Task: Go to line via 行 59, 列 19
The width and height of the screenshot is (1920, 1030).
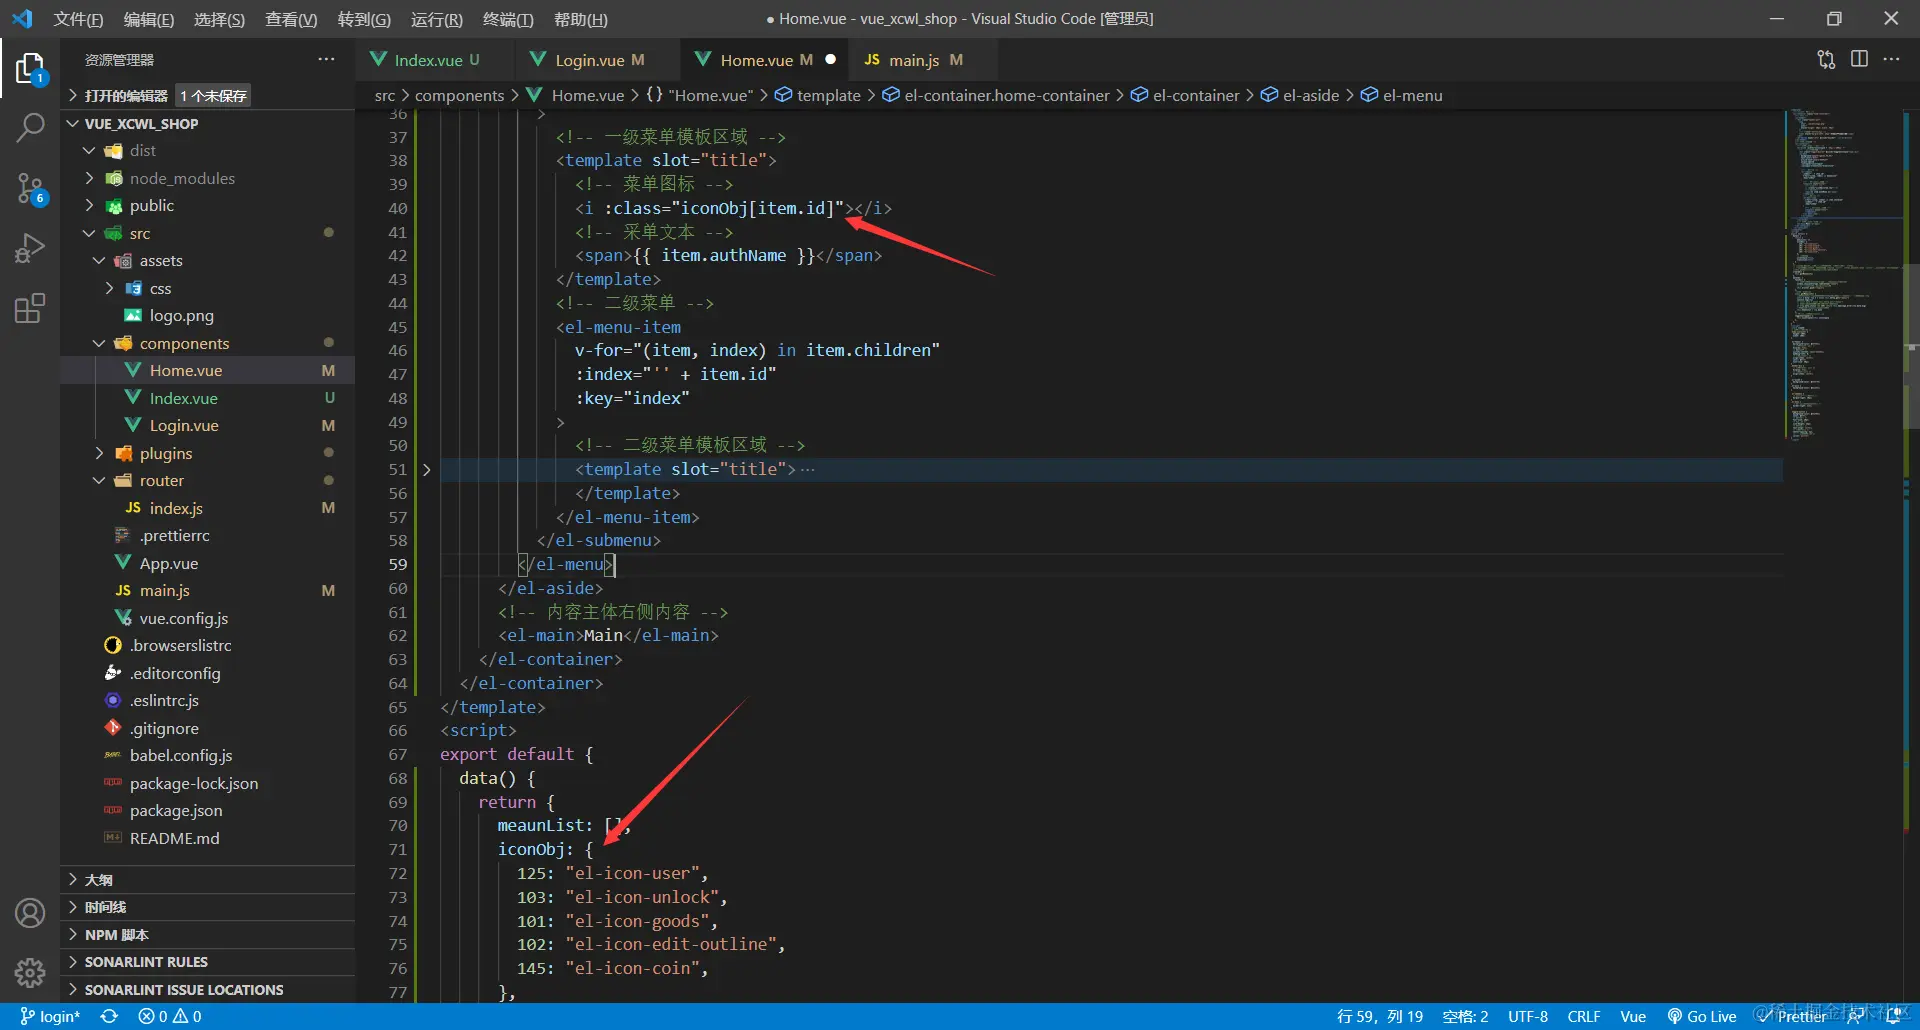Action: click(1380, 1016)
